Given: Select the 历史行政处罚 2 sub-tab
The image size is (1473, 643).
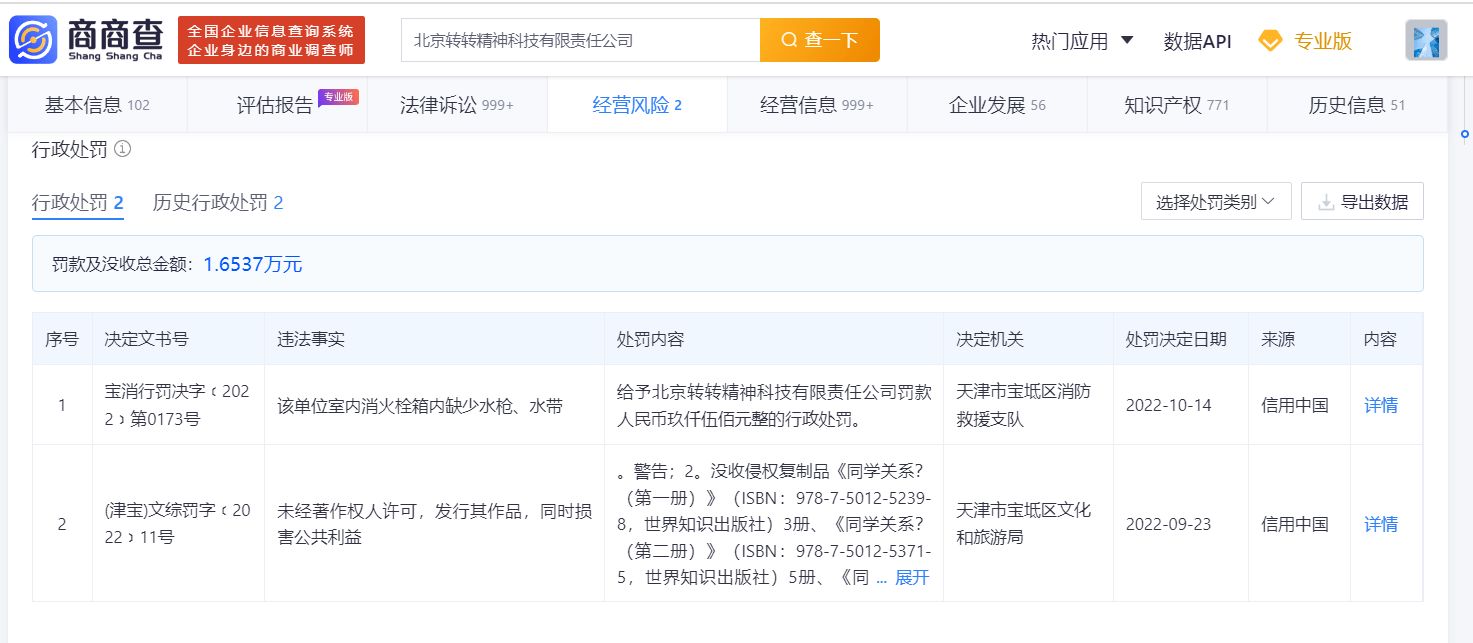Looking at the screenshot, I should pyautogui.click(x=218, y=203).
